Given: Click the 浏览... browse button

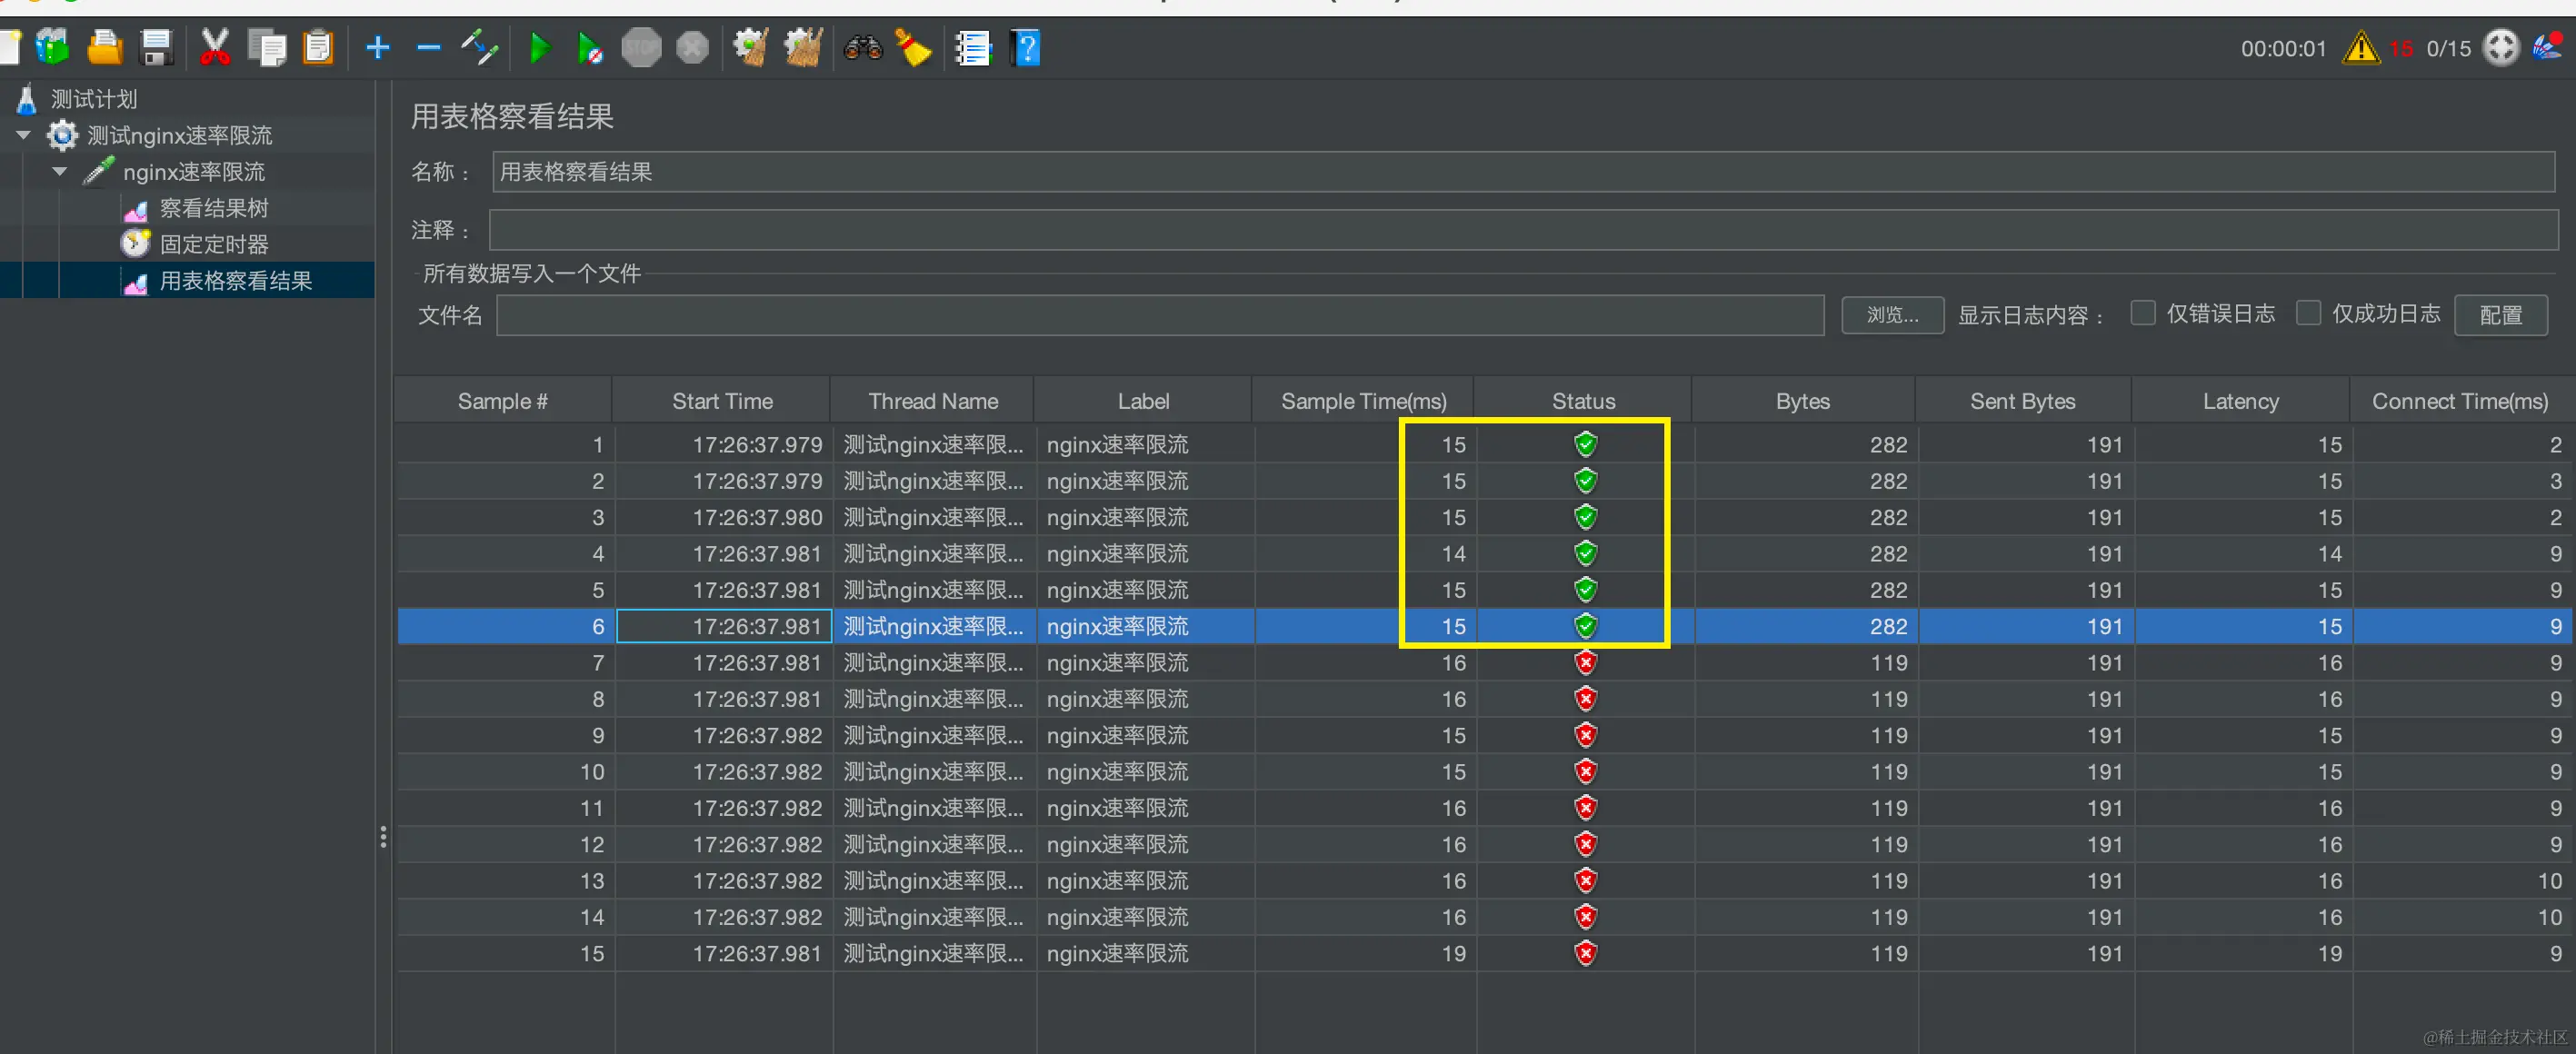Looking at the screenshot, I should (x=1892, y=315).
